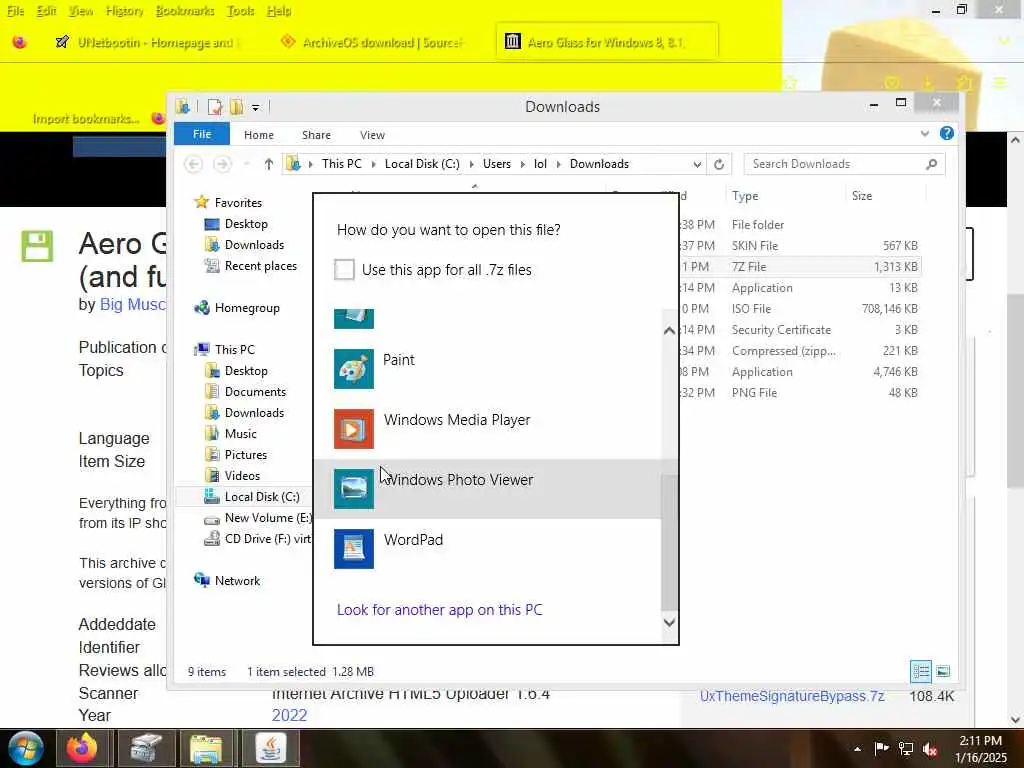Open the Big Muscle author link
Image resolution: width=1024 pixels, height=768 pixels.
click(x=132, y=304)
